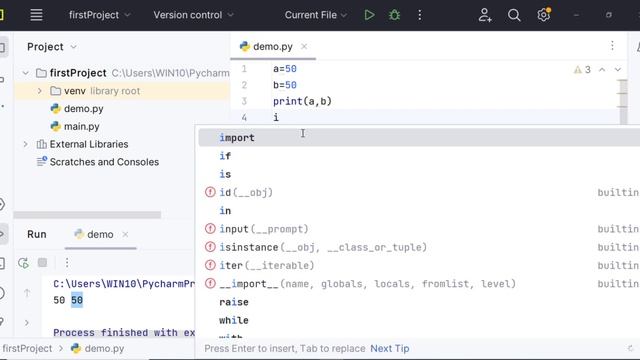
Task: Expand External Libraries node
Action: (26, 144)
